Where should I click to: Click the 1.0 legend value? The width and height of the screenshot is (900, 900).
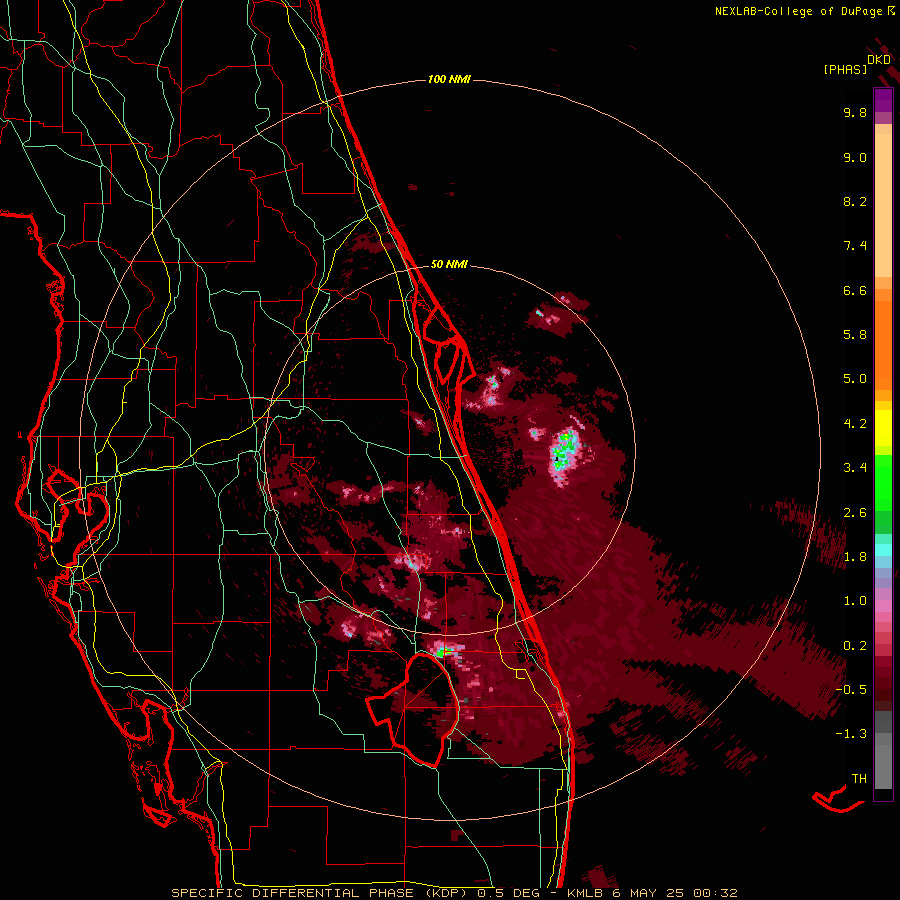point(855,601)
